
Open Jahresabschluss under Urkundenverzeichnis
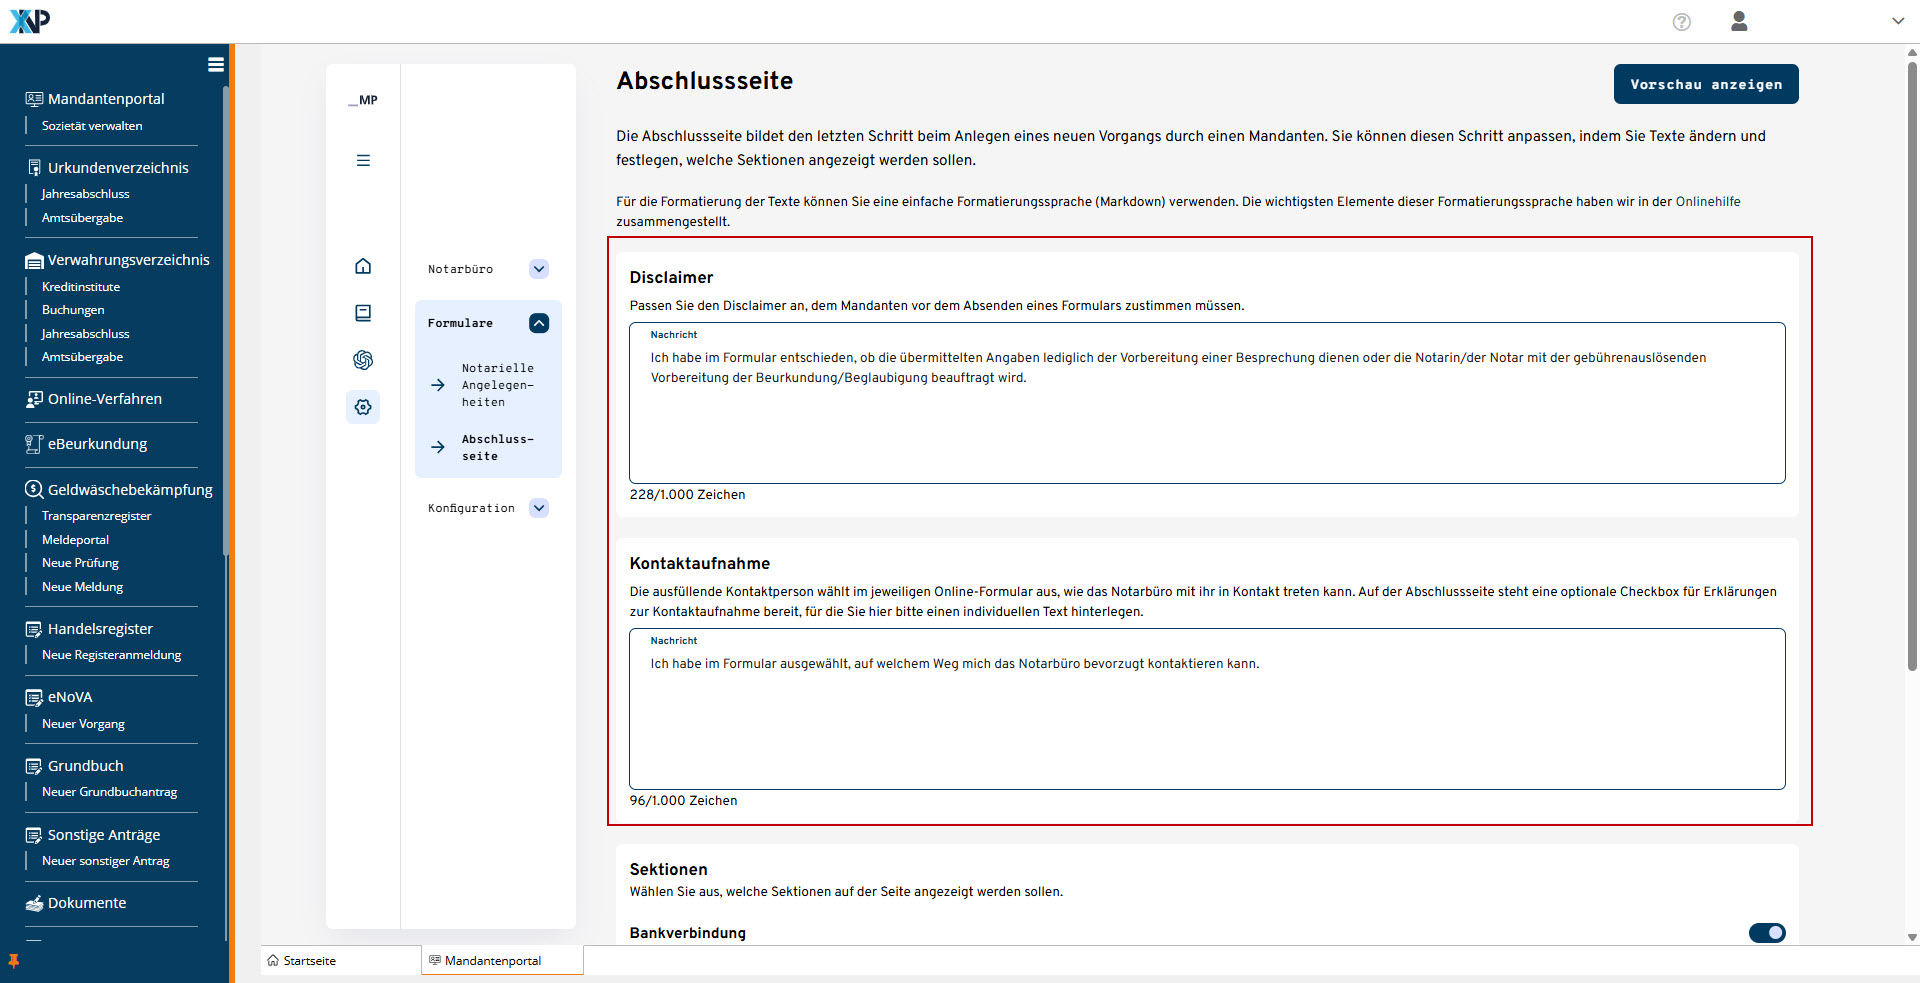click(85, 194)
